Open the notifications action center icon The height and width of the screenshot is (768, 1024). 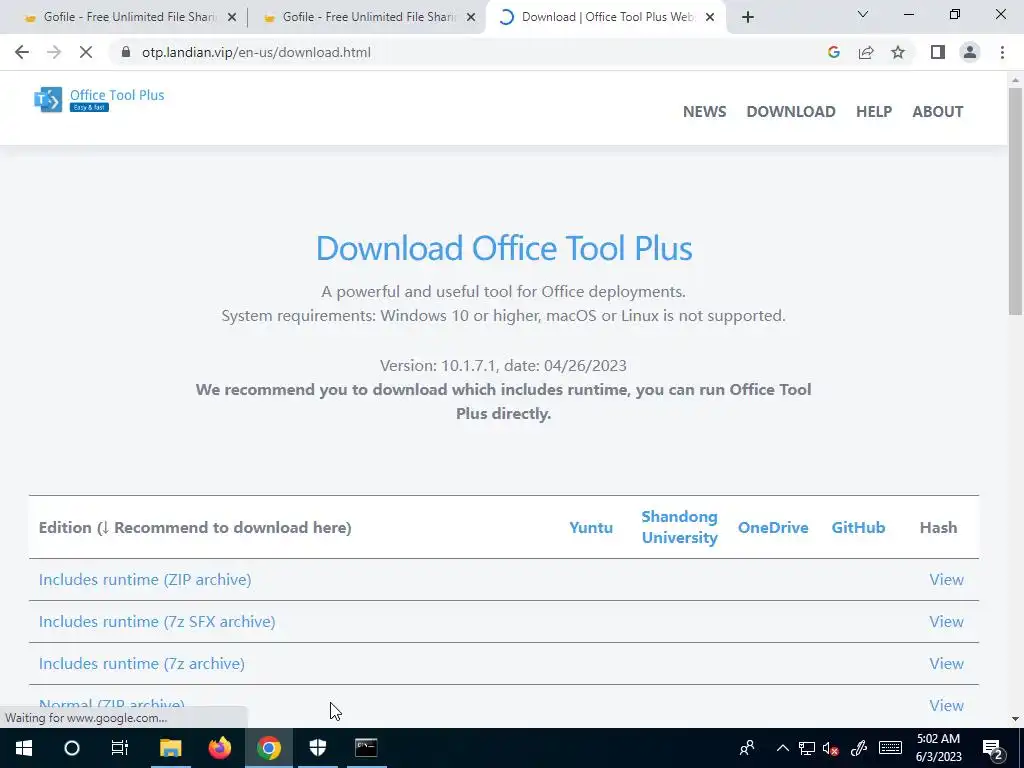click(x=993, y=748)
